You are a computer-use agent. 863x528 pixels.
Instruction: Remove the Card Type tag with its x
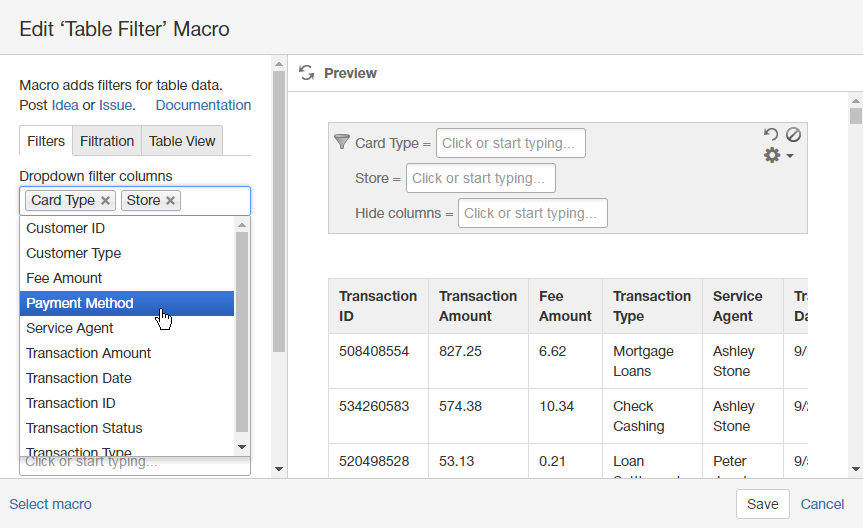point(106,201)
